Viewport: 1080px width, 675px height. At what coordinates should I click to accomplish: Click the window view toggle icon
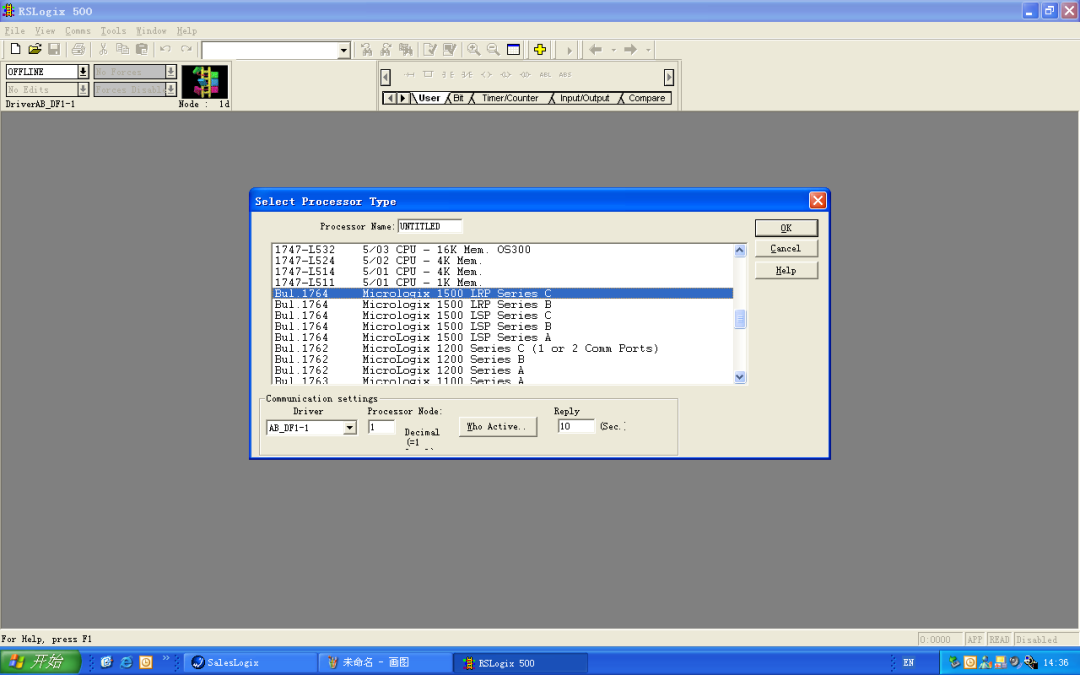(x=513, y=50)
